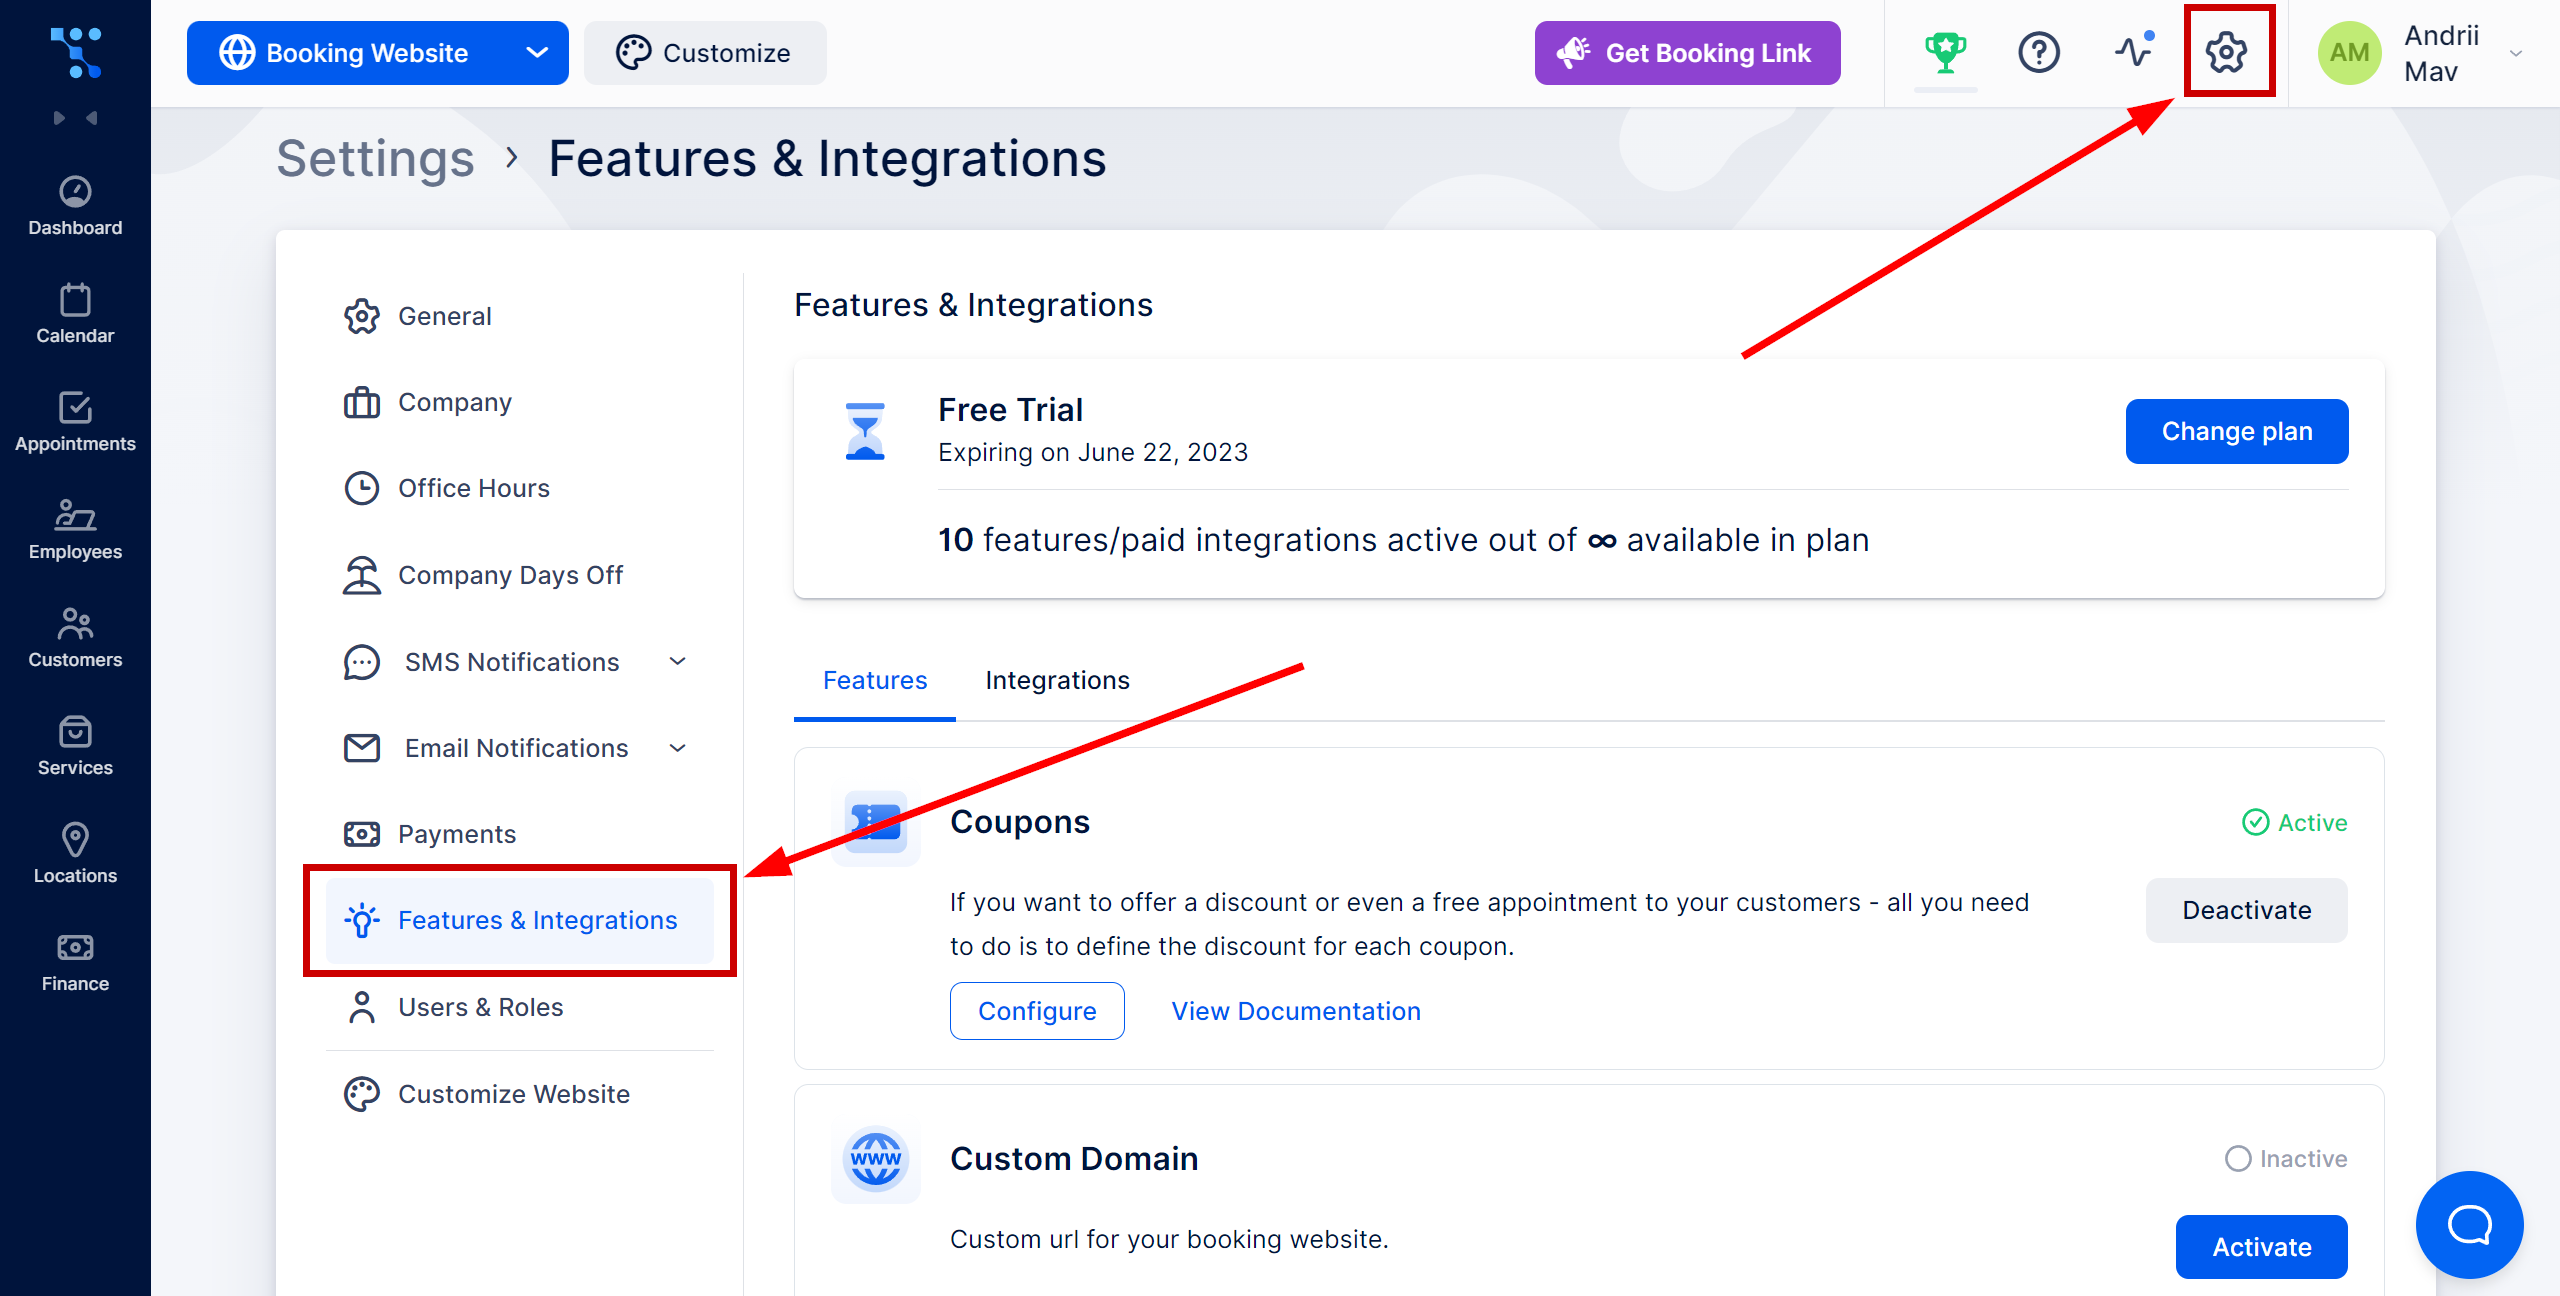The width and height of the screenshot is (2560, 1296).
Task: Open Employees from the sidebar
Action: click(x=75, y=531)
